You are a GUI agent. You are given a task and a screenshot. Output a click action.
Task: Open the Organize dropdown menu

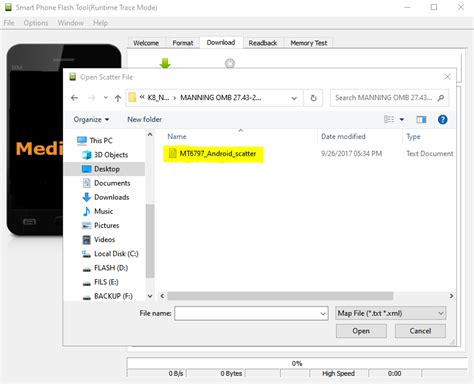91,119
